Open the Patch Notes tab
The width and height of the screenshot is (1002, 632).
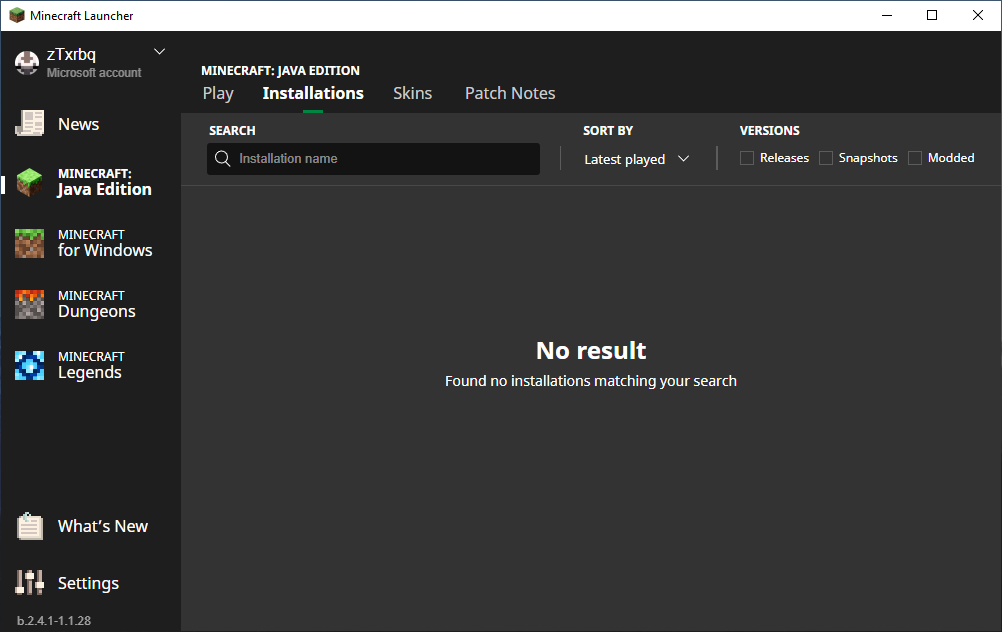pyautogui.click(x=510, y=93)
